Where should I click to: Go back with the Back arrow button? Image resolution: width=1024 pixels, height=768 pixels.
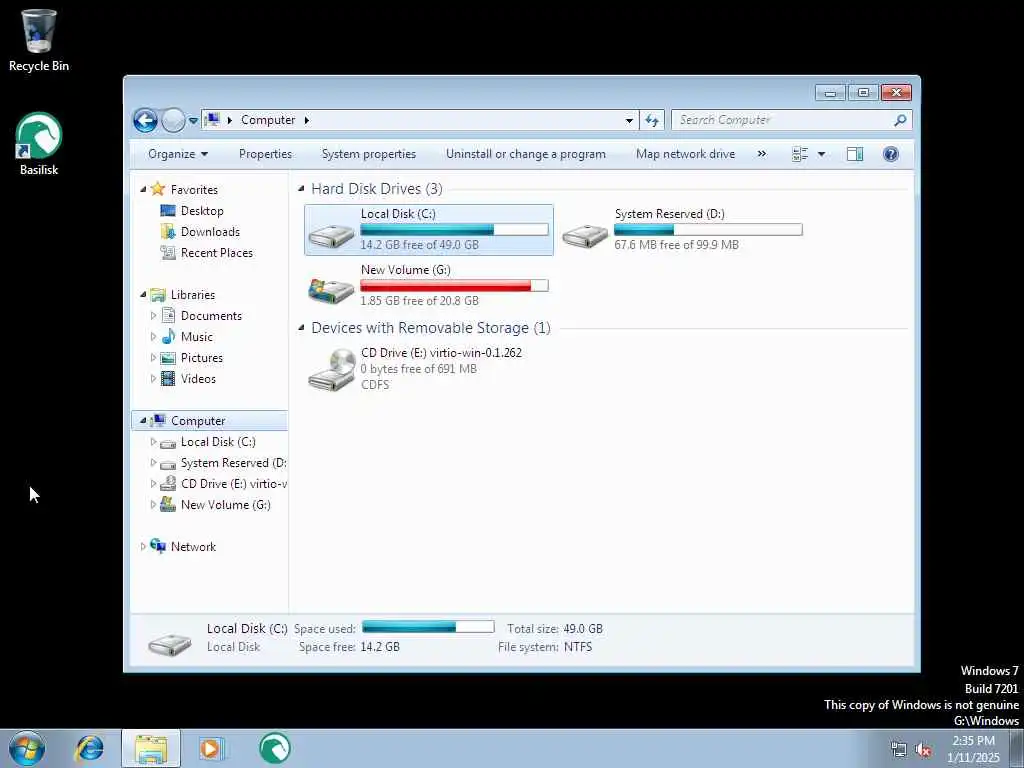point(145,120)
